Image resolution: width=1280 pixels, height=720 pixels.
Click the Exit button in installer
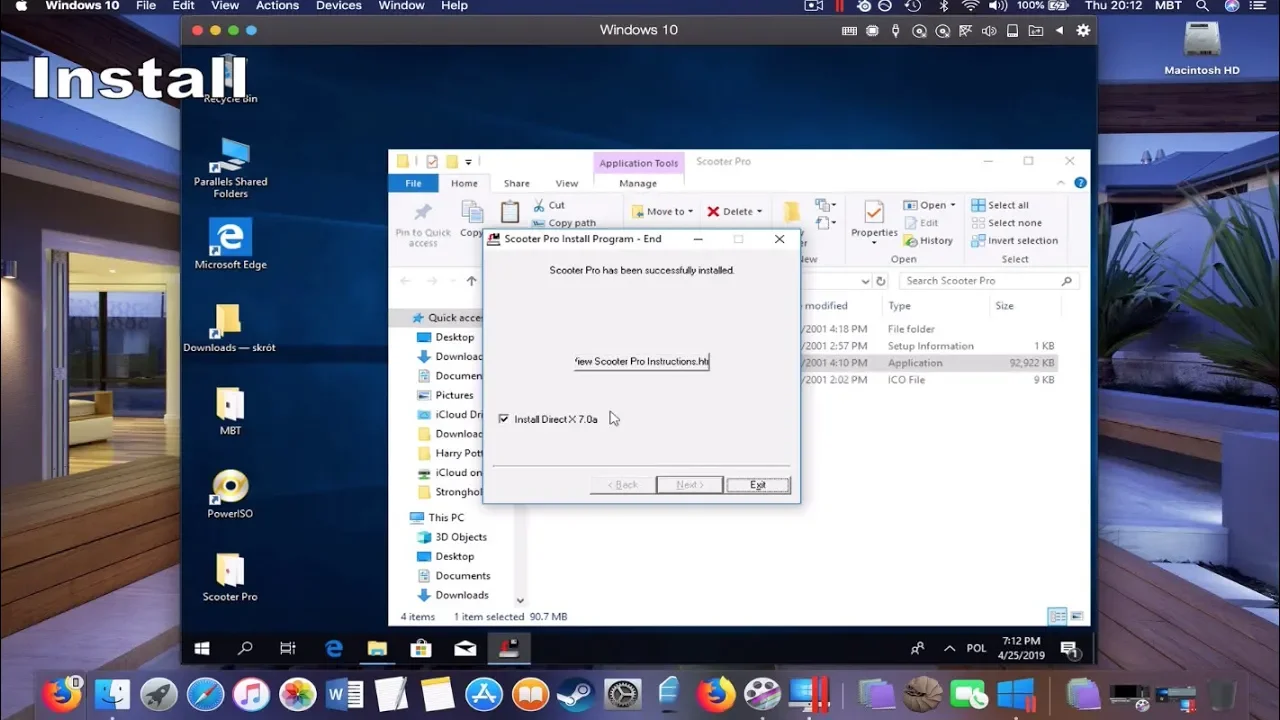[758, 485]
